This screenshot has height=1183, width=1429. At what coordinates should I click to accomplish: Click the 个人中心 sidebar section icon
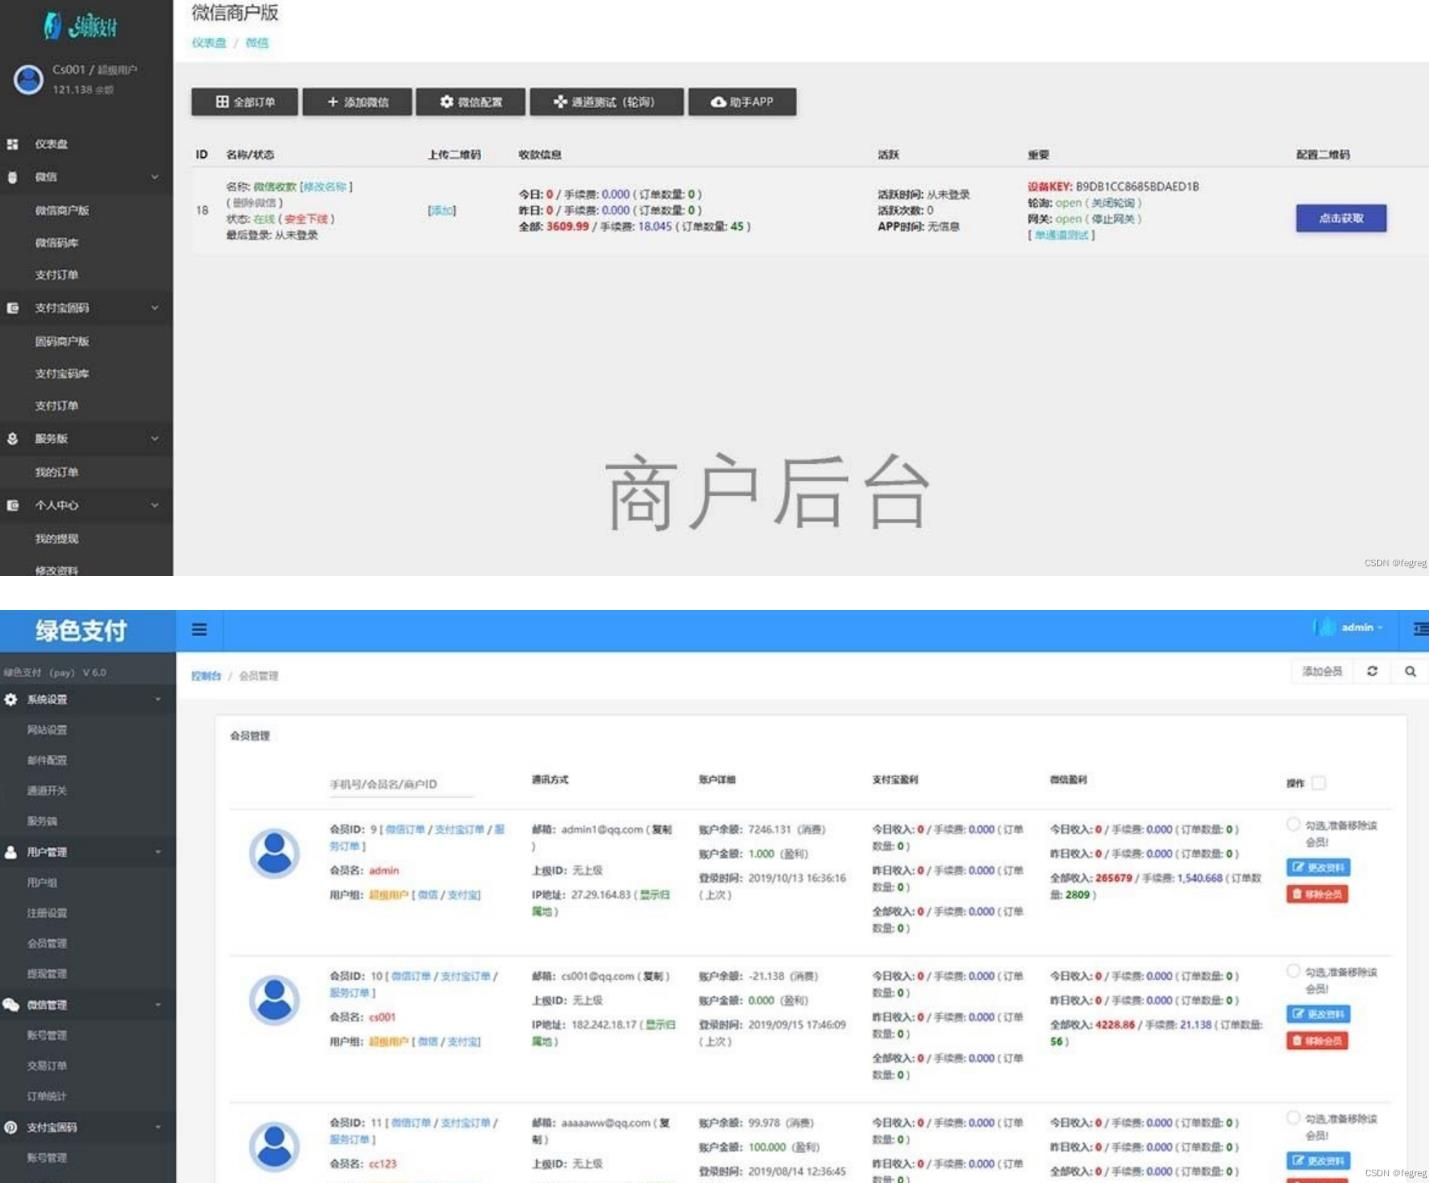pos(12,505)
